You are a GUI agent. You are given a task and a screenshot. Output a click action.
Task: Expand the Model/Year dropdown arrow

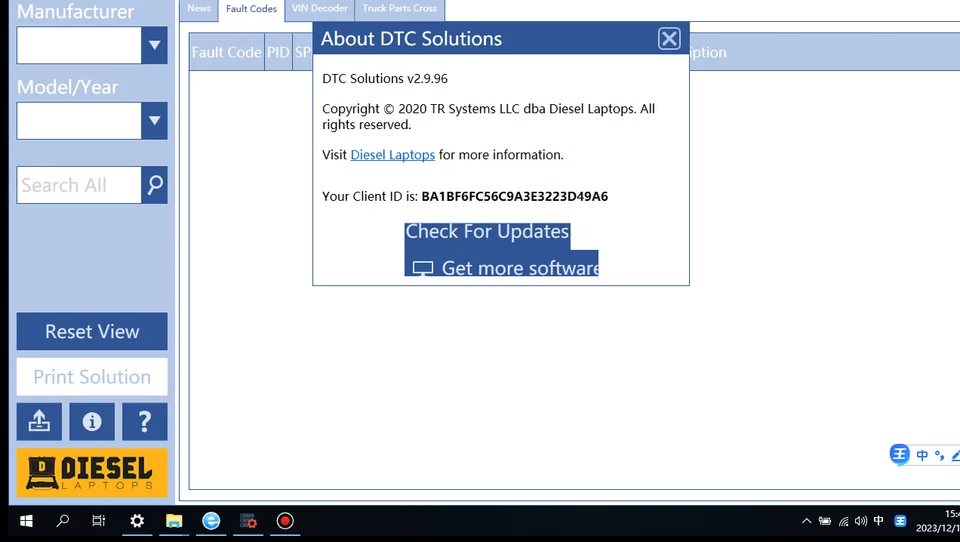154,121
